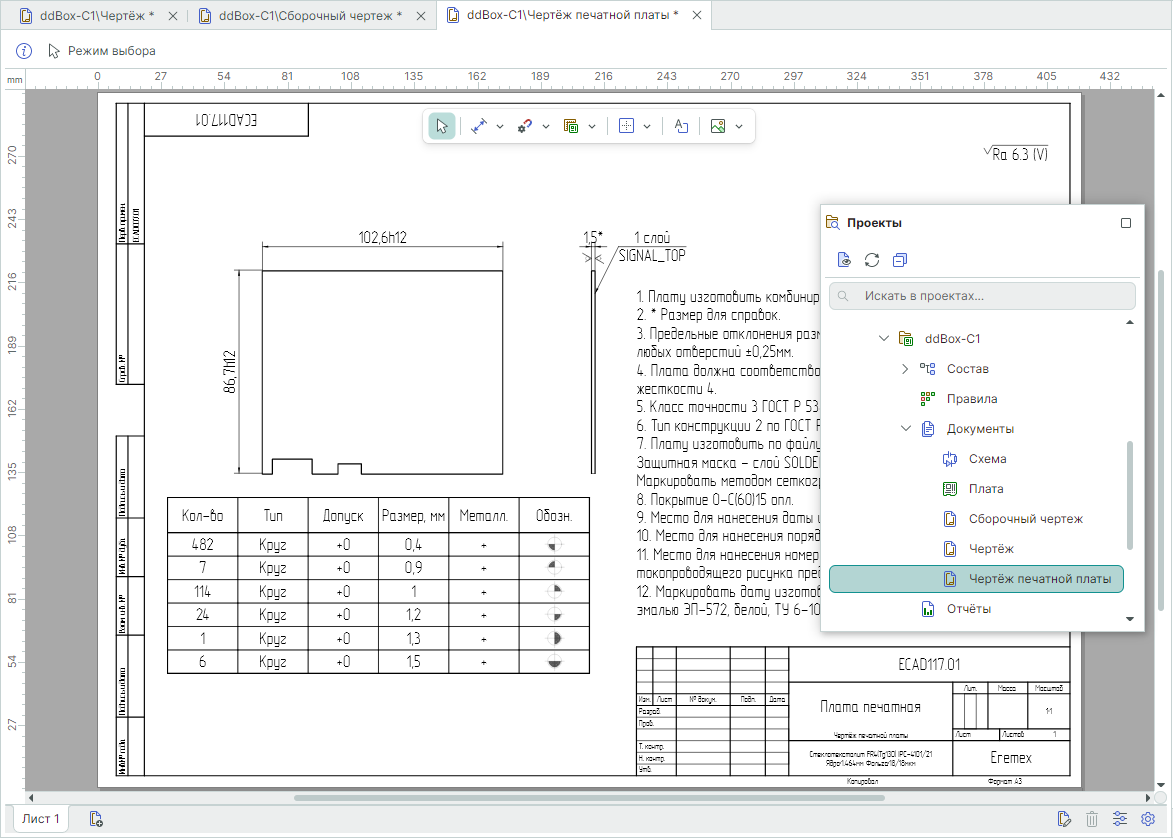Open Плата item in project tree
Image resolution: width=1173 pixels, height=838 pixels.
point(985,489)
